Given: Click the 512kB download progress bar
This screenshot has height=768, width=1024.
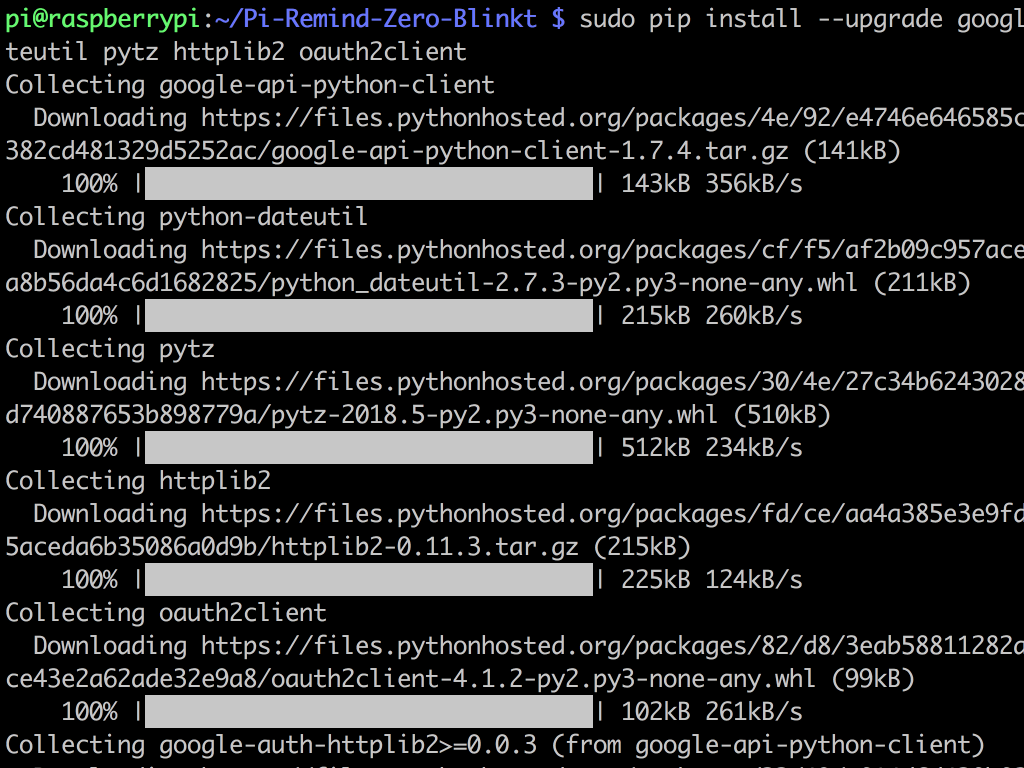Looking at the screenshot, I should [368, 447].
